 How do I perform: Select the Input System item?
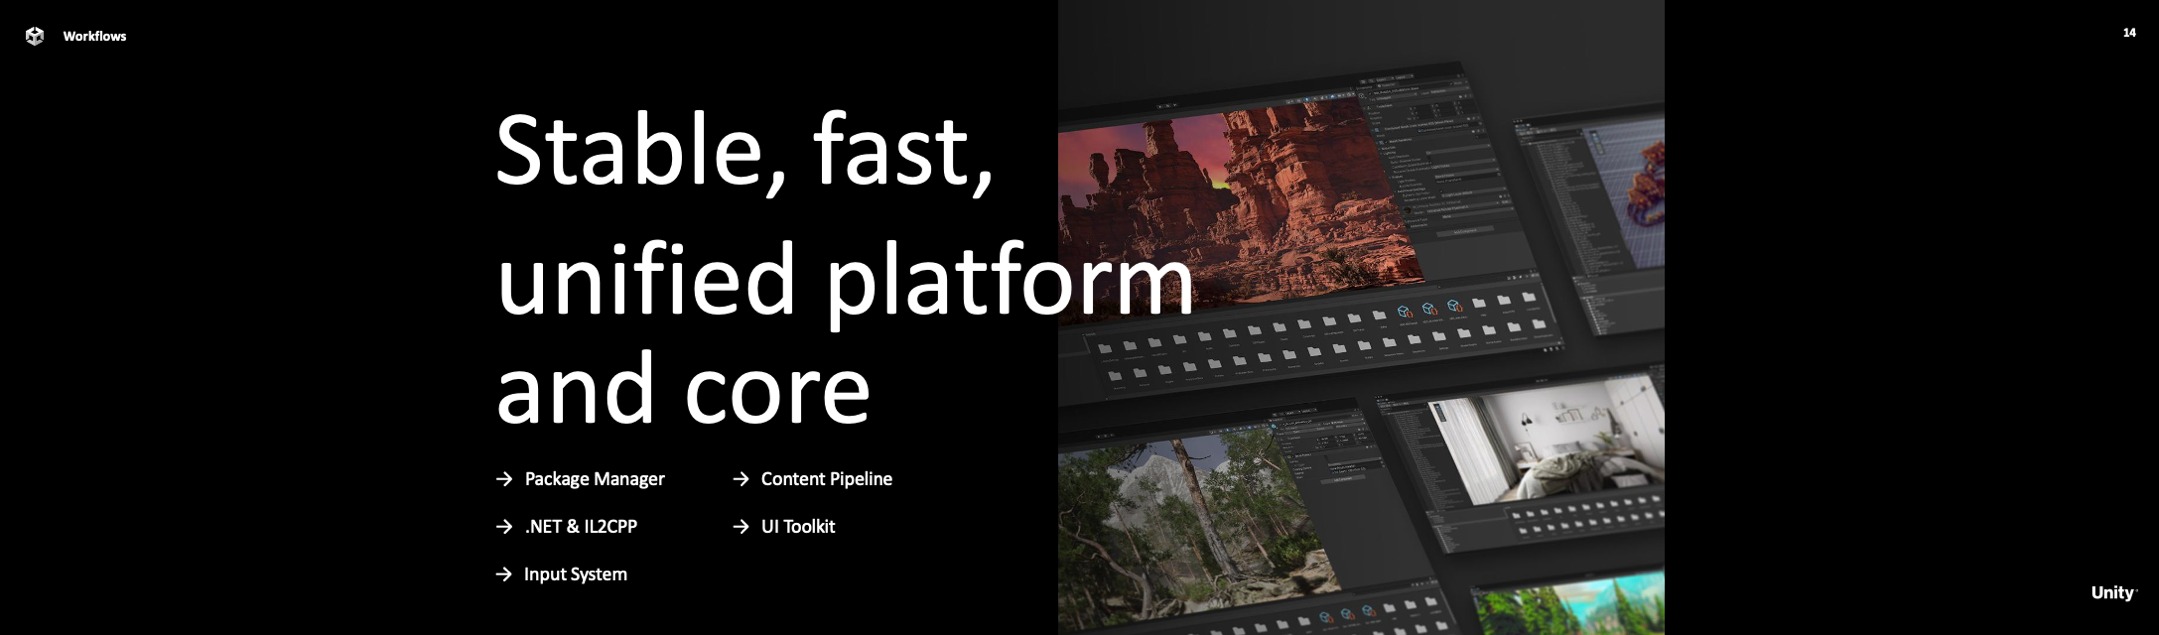pos(575,574)
